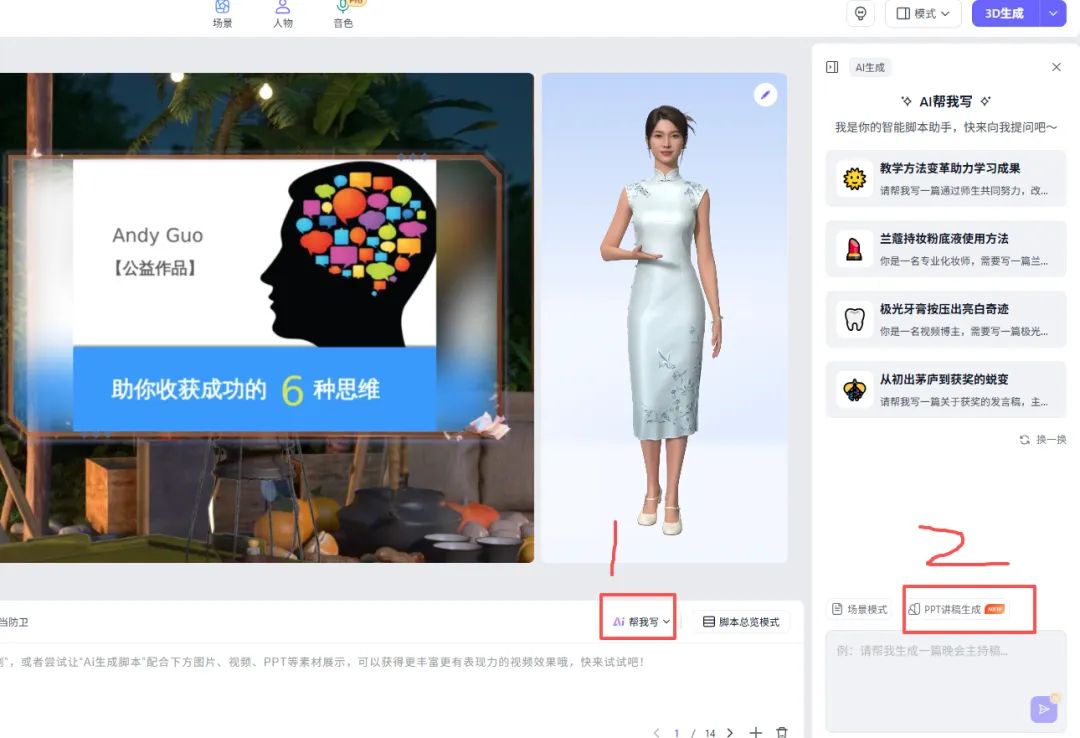Open the Ai 帮我写 dropdown
This screenshot has width=1080, height=738.
[641, 622]
